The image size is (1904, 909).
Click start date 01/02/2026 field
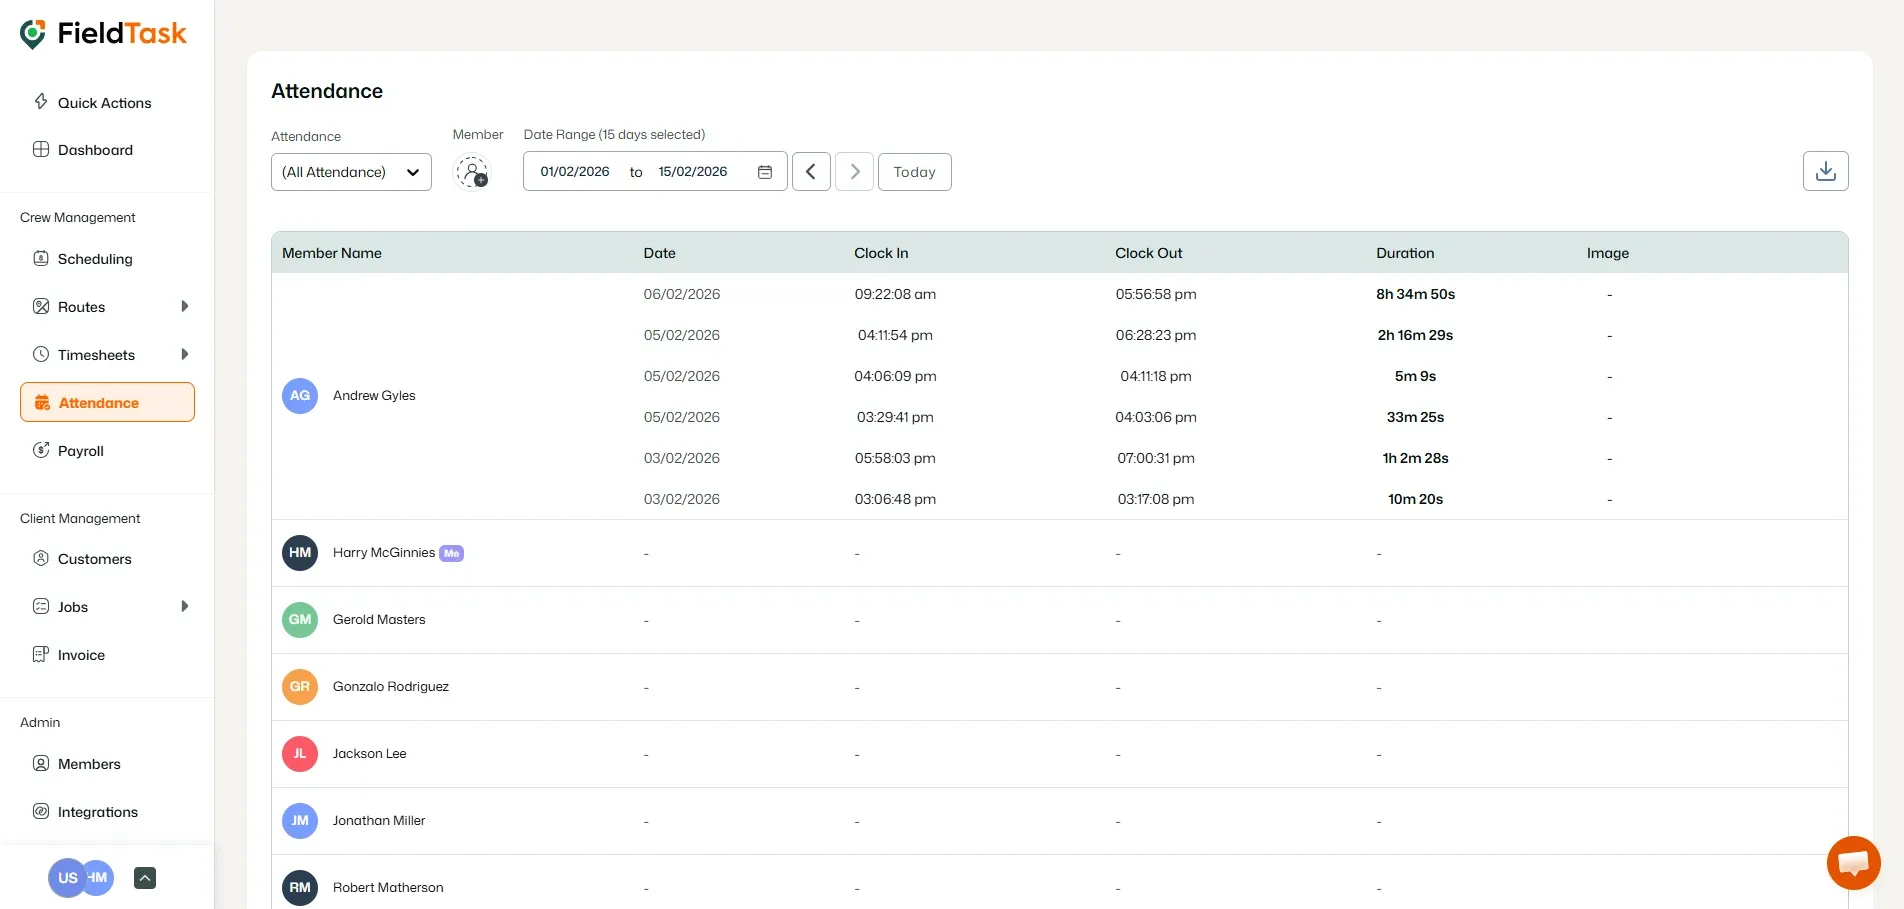point(575,172)
